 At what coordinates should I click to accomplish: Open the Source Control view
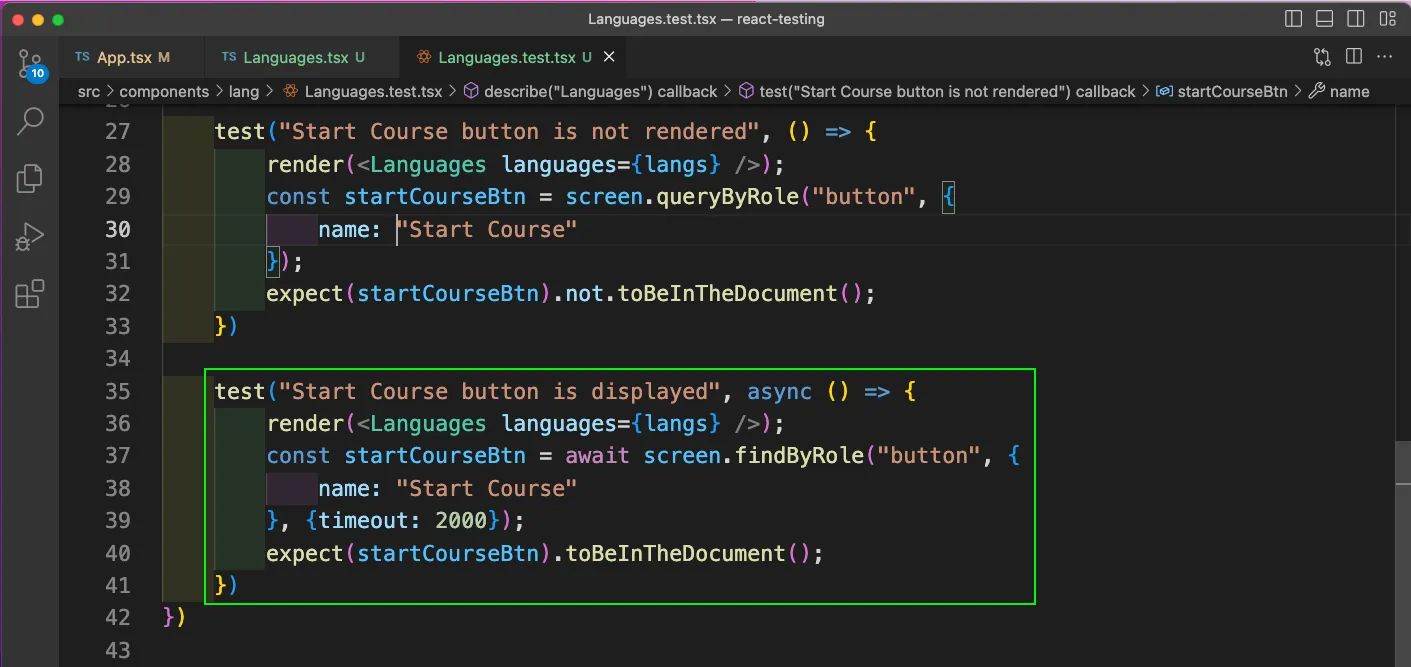[30, 65]
